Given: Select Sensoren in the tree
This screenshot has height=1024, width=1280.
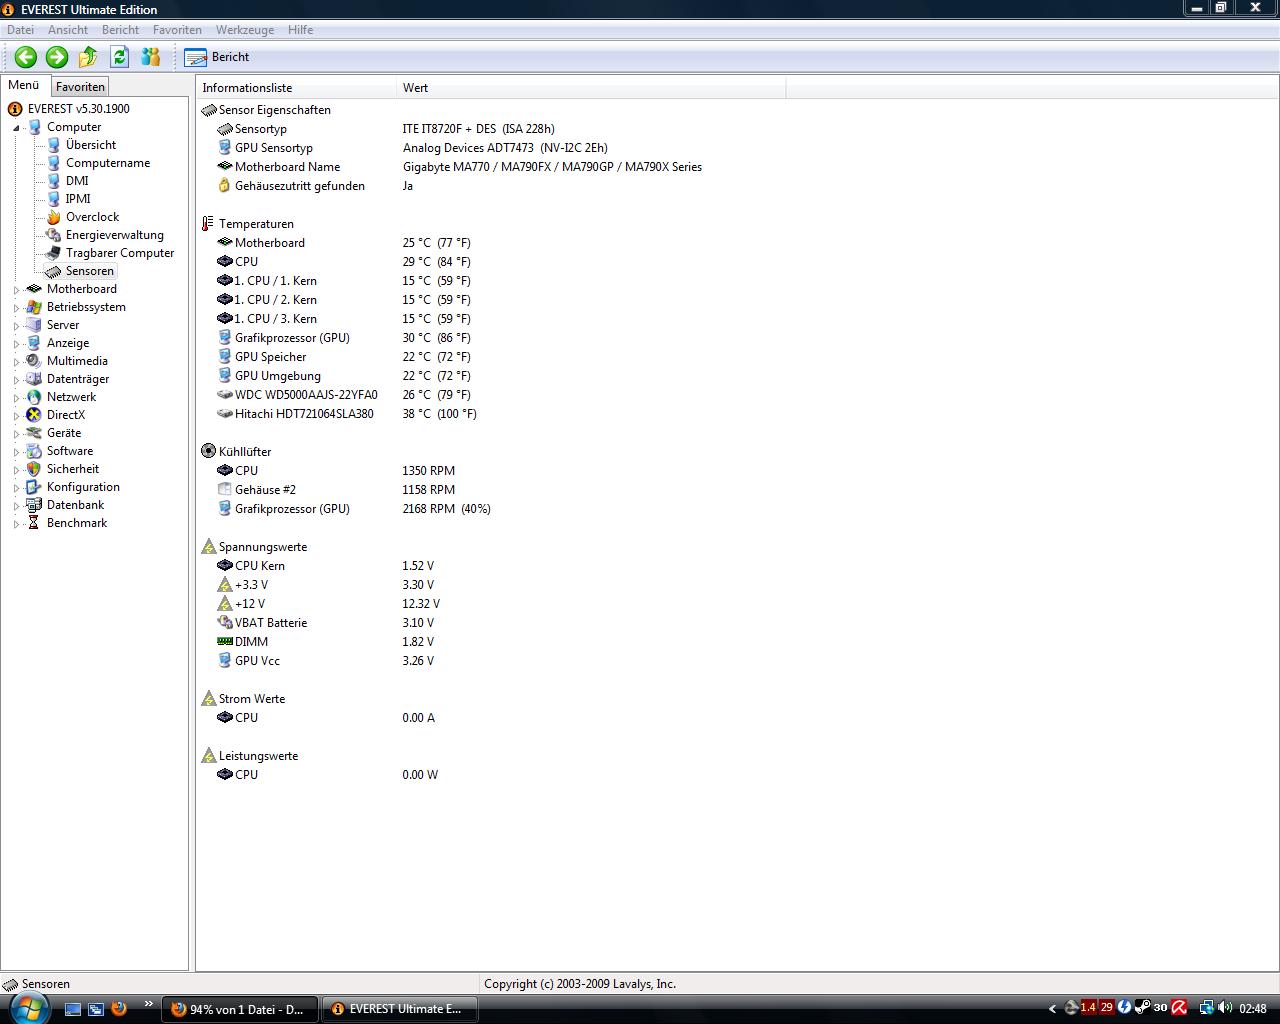Looking at the screenshot, I should tap(90, 271).
